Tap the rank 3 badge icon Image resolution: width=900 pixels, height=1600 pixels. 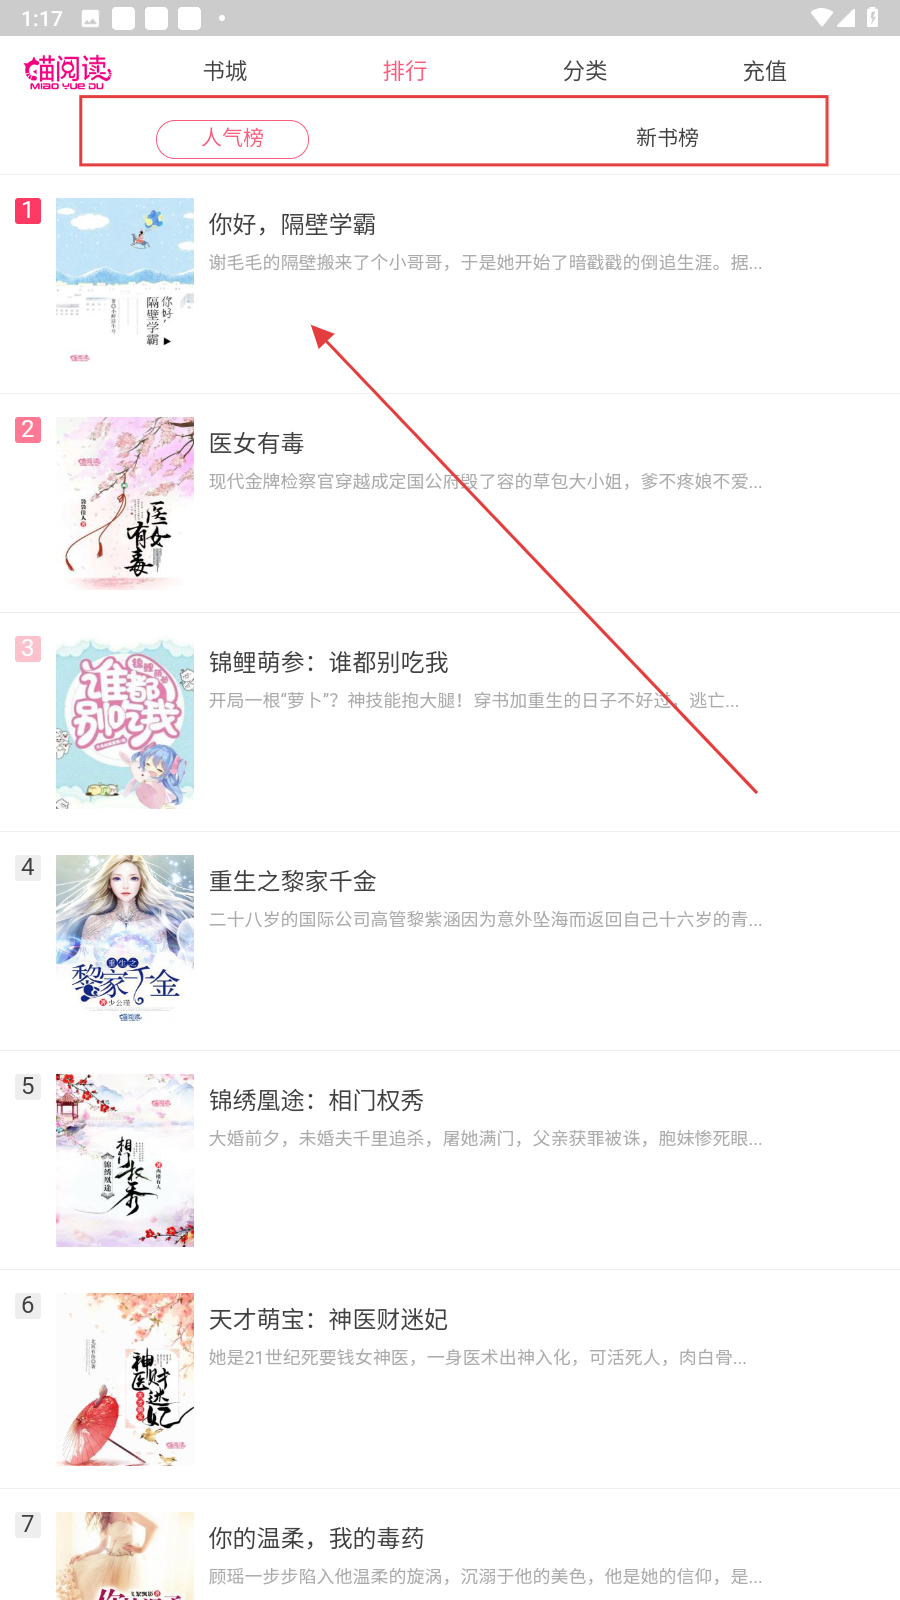(28, 648)
